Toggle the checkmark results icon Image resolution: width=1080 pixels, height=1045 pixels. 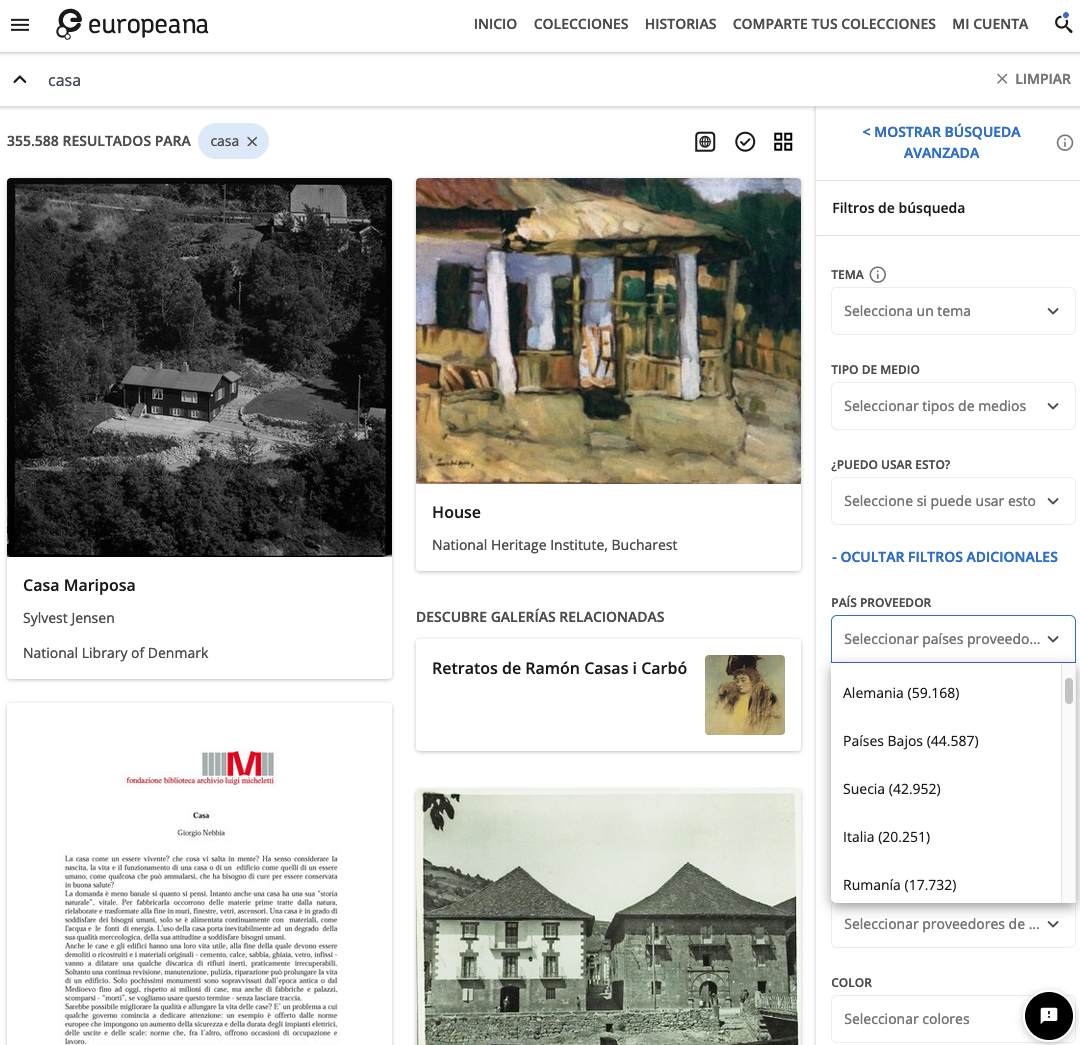coord(745,142)
